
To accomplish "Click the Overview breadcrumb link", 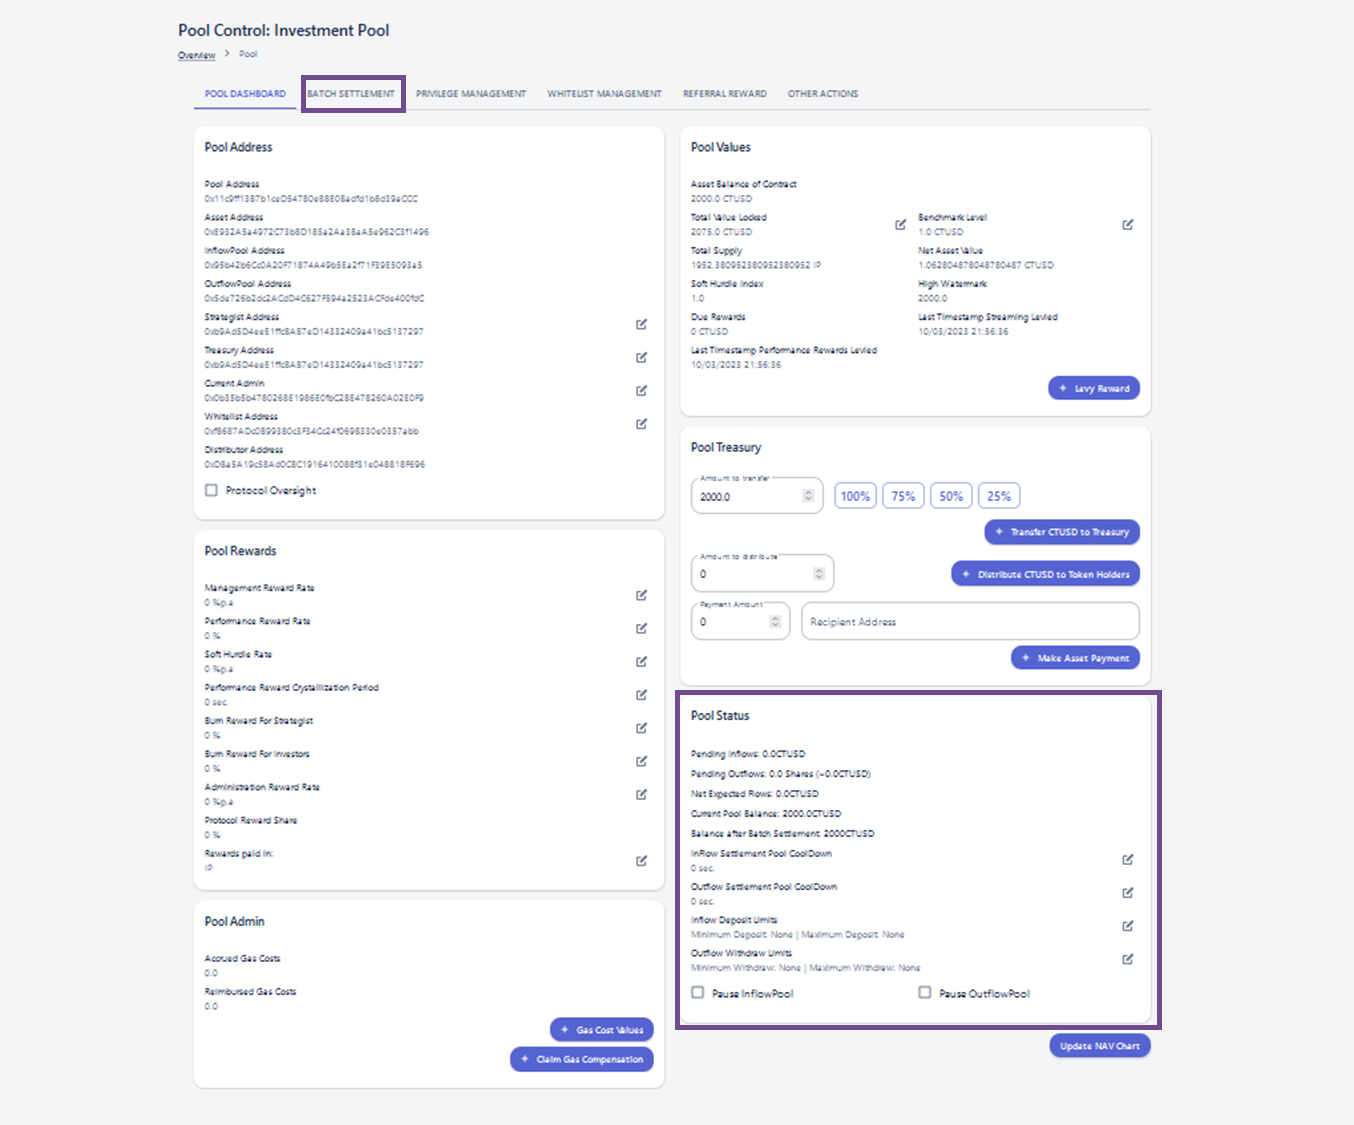I will pos(196,55).
